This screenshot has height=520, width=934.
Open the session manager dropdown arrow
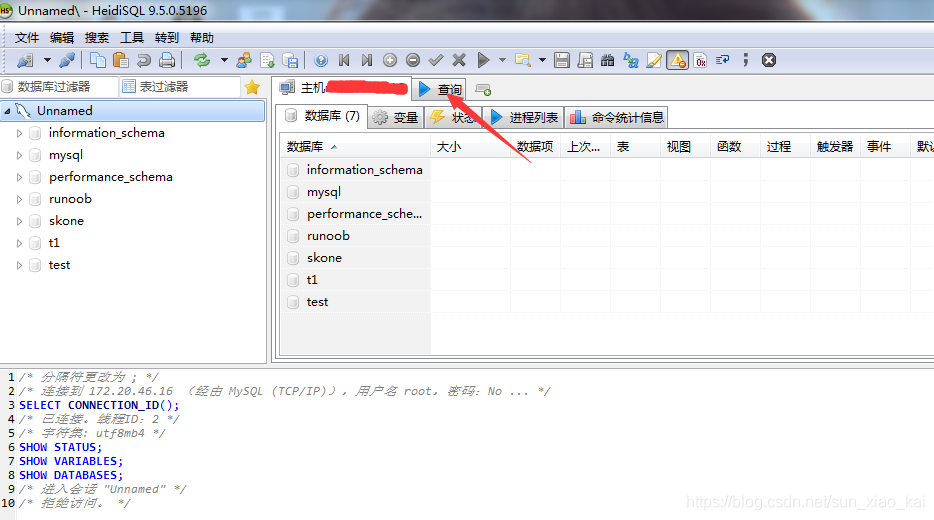(47, 60)
